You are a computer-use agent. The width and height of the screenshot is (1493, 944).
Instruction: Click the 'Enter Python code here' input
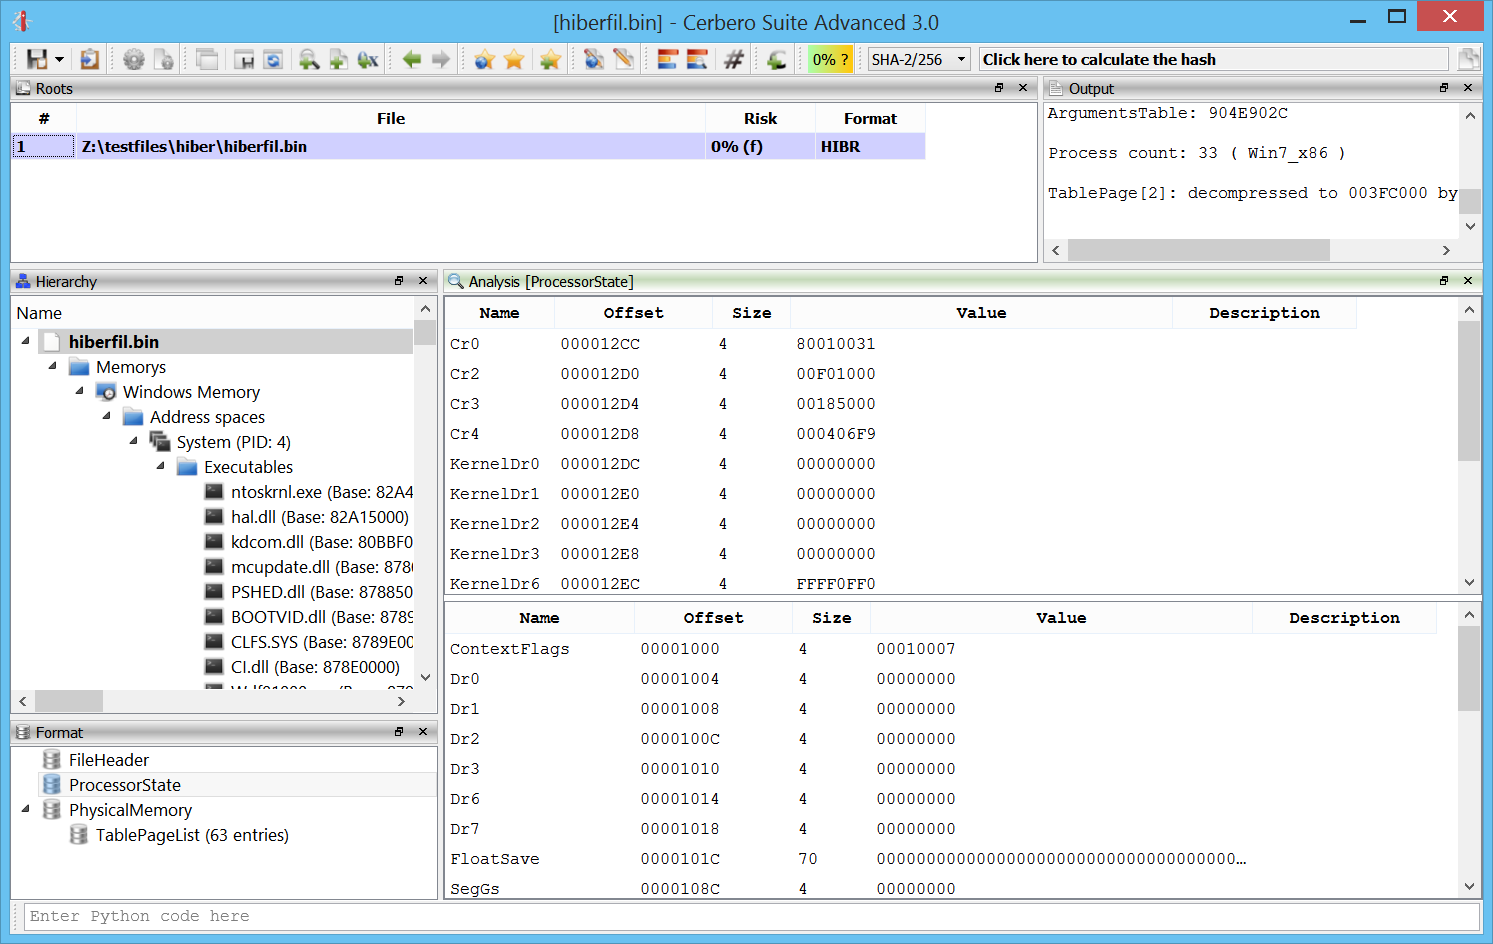751,916
